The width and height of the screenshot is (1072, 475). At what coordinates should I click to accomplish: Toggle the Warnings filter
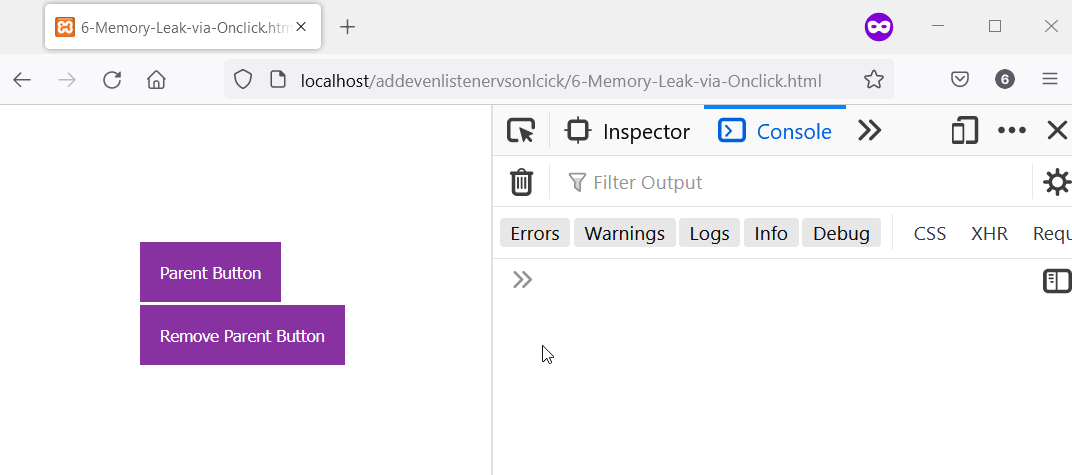tap(625, 233)
